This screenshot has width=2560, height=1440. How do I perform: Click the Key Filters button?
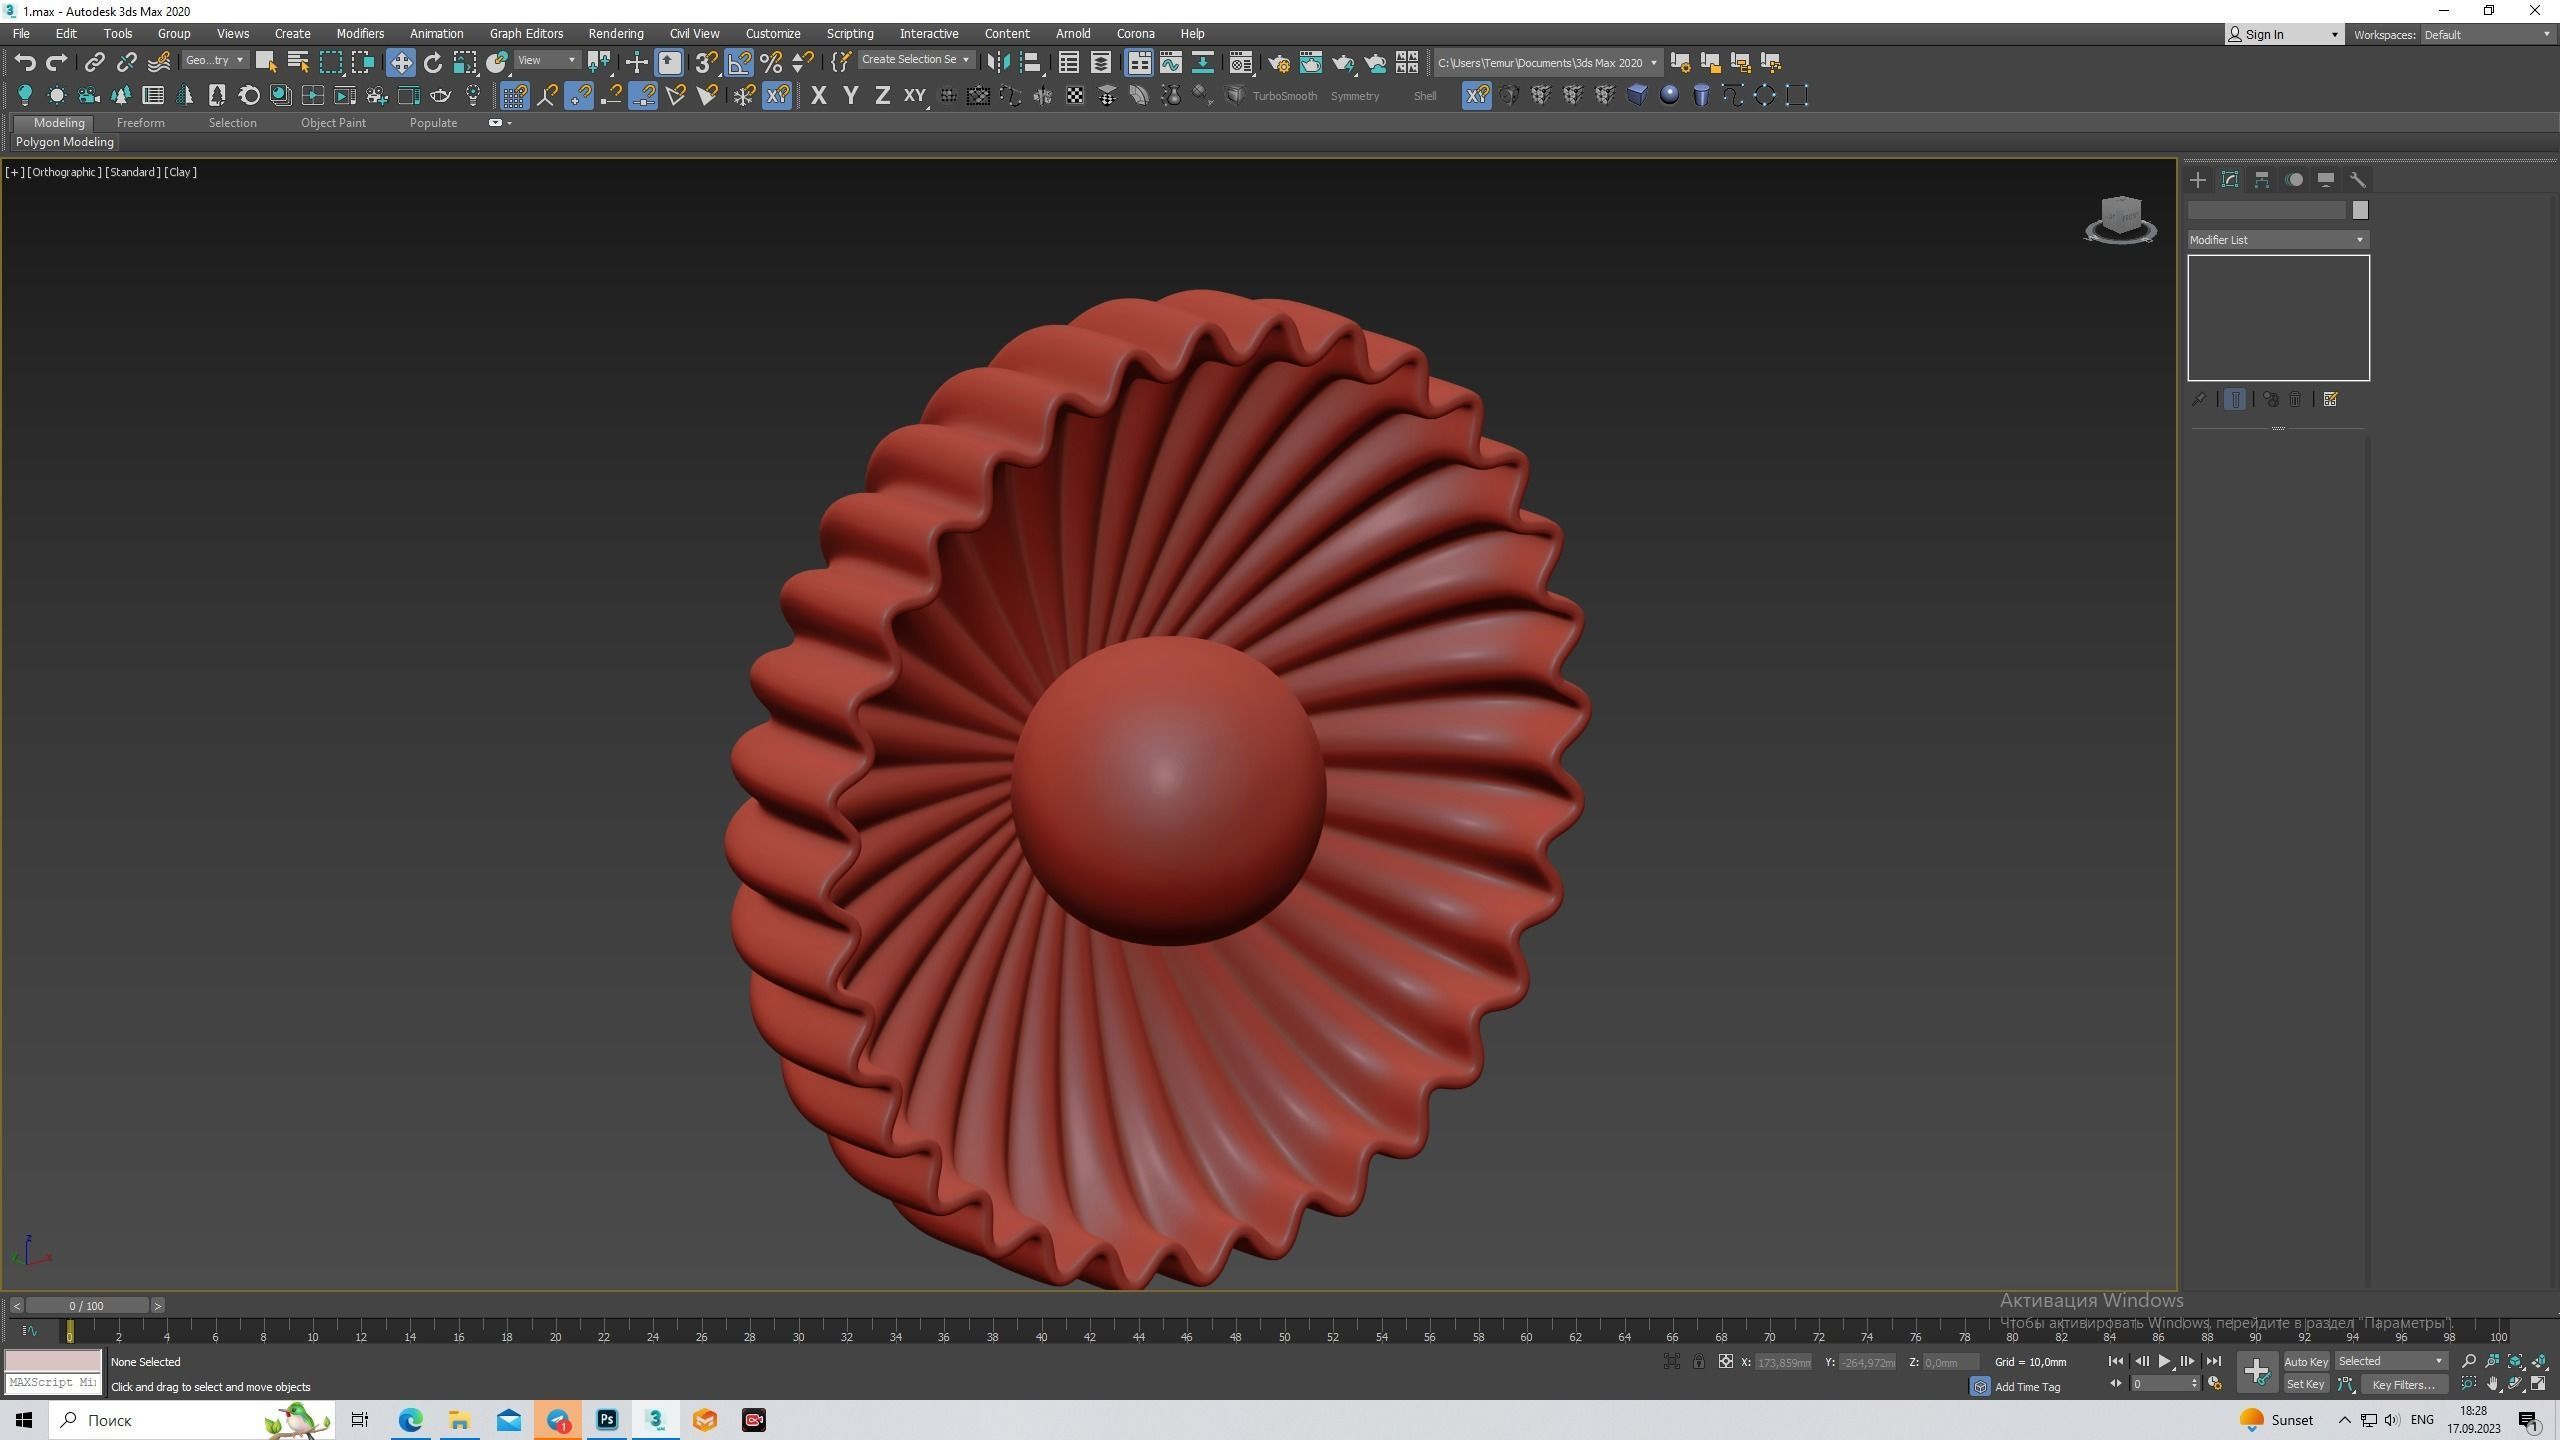point(2403,1384)
